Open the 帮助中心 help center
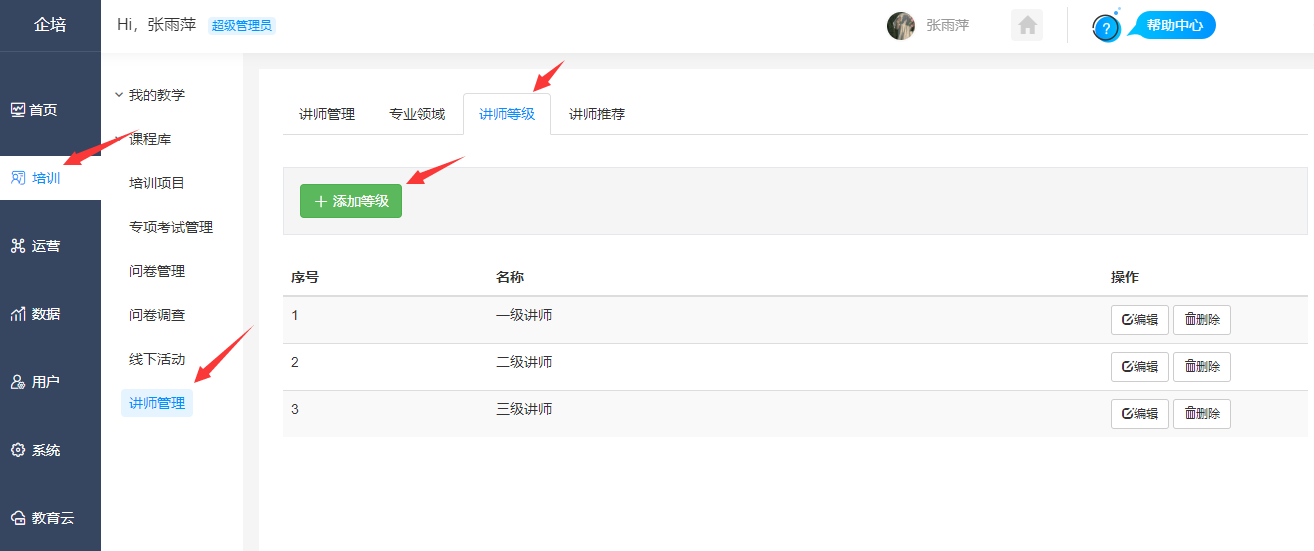Image resolution: width=1314 pixels, height=551 pixels. tap(1174, 26)
